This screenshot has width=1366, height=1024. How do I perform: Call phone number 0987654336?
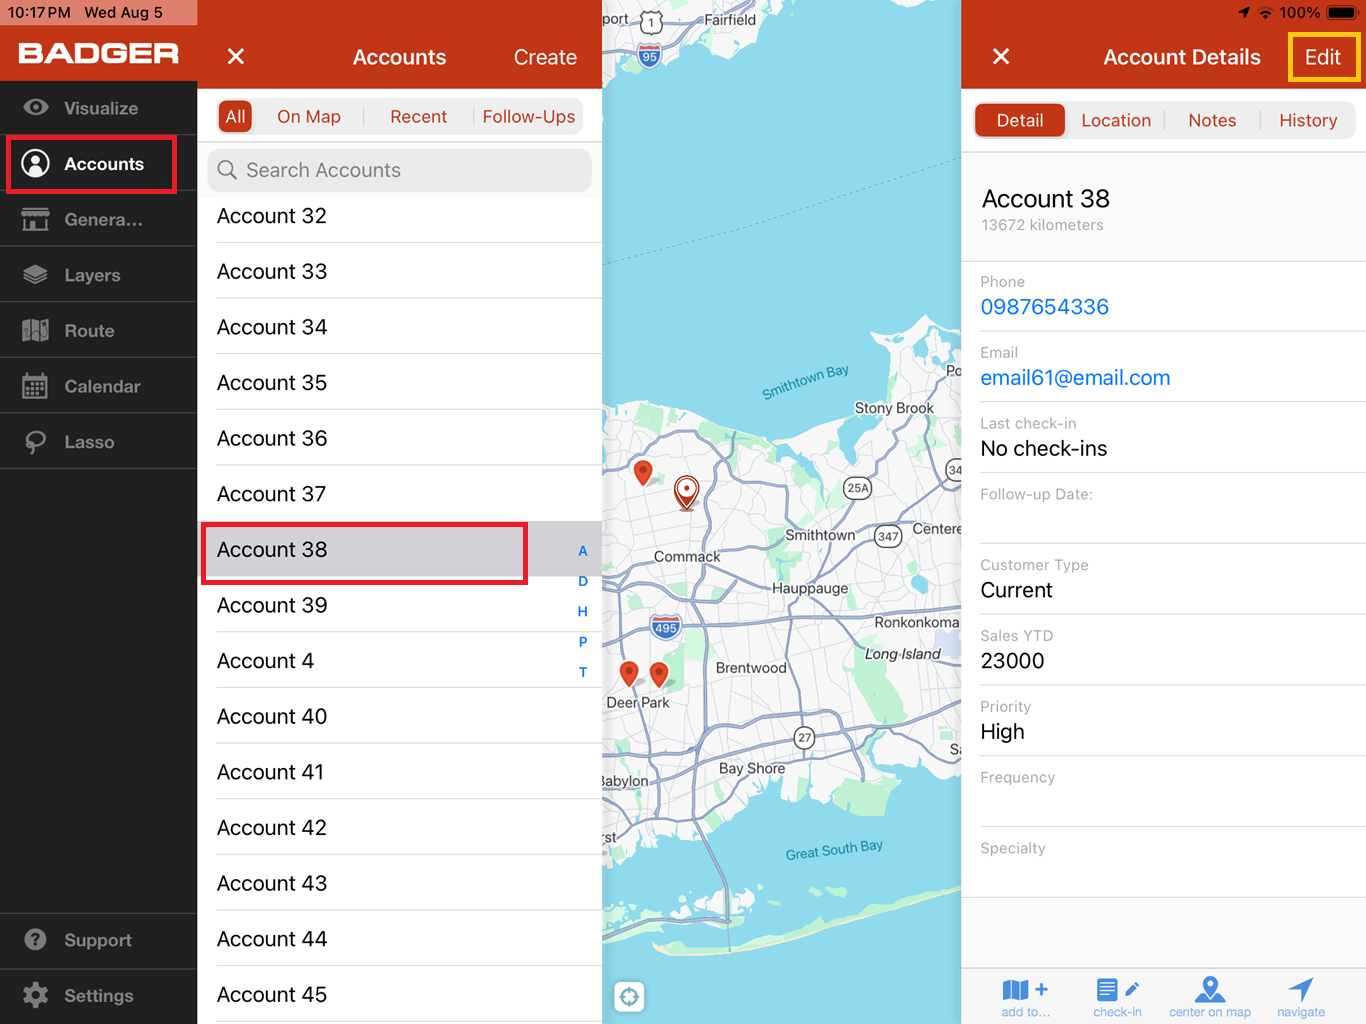[x=1044, y=307]
